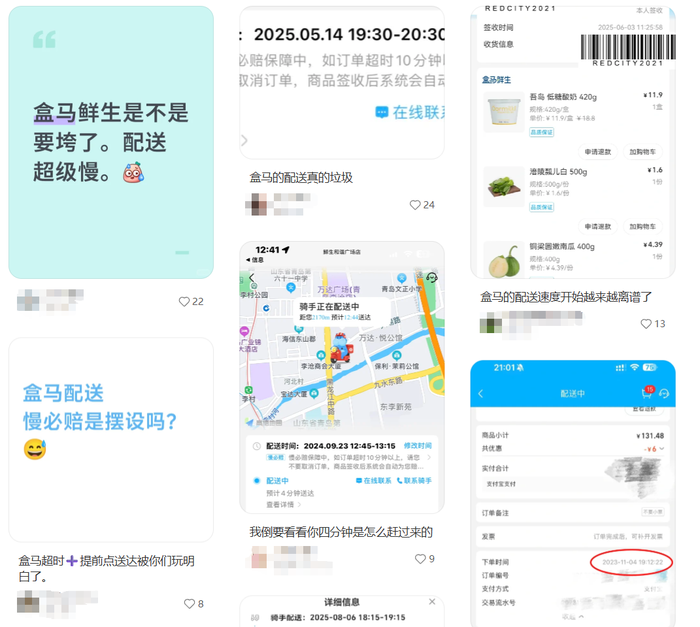Click 在线联系 in the map card

coord(373,481)
